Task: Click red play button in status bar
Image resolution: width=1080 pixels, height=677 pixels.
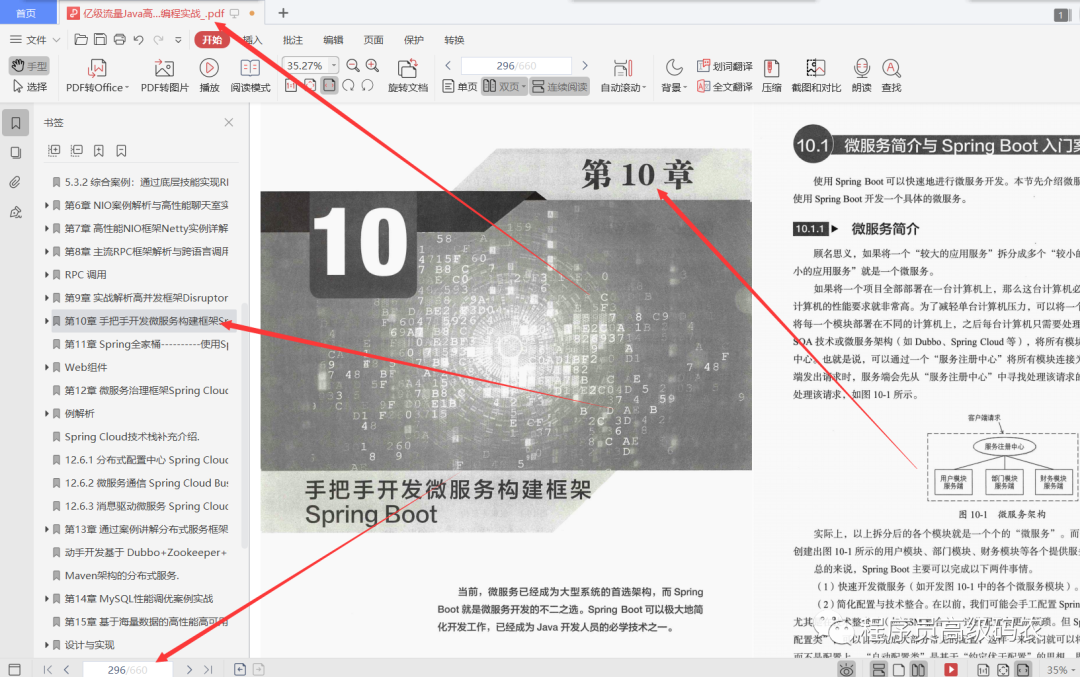Action: (951, 669)
